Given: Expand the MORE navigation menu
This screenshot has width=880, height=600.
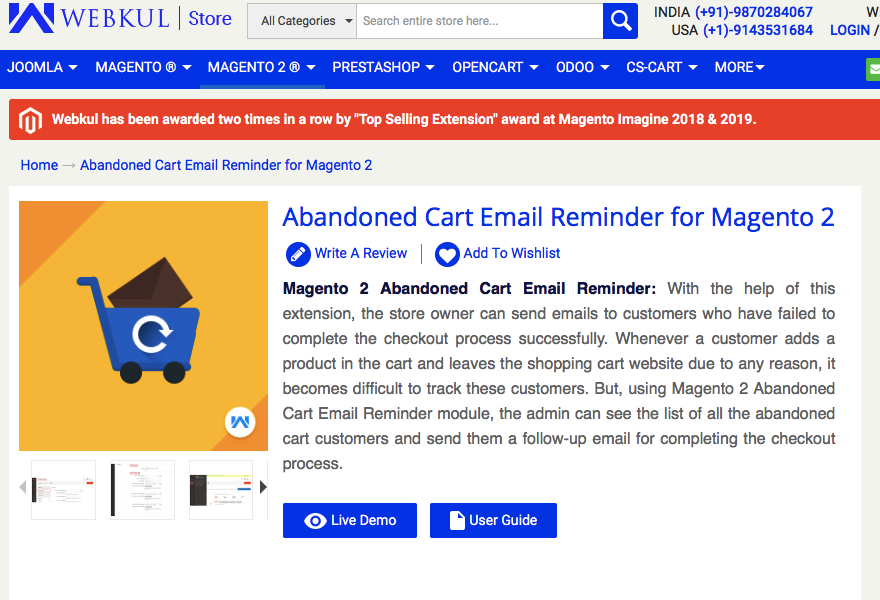Looking at the screenshot, I should tap(739, 67).
